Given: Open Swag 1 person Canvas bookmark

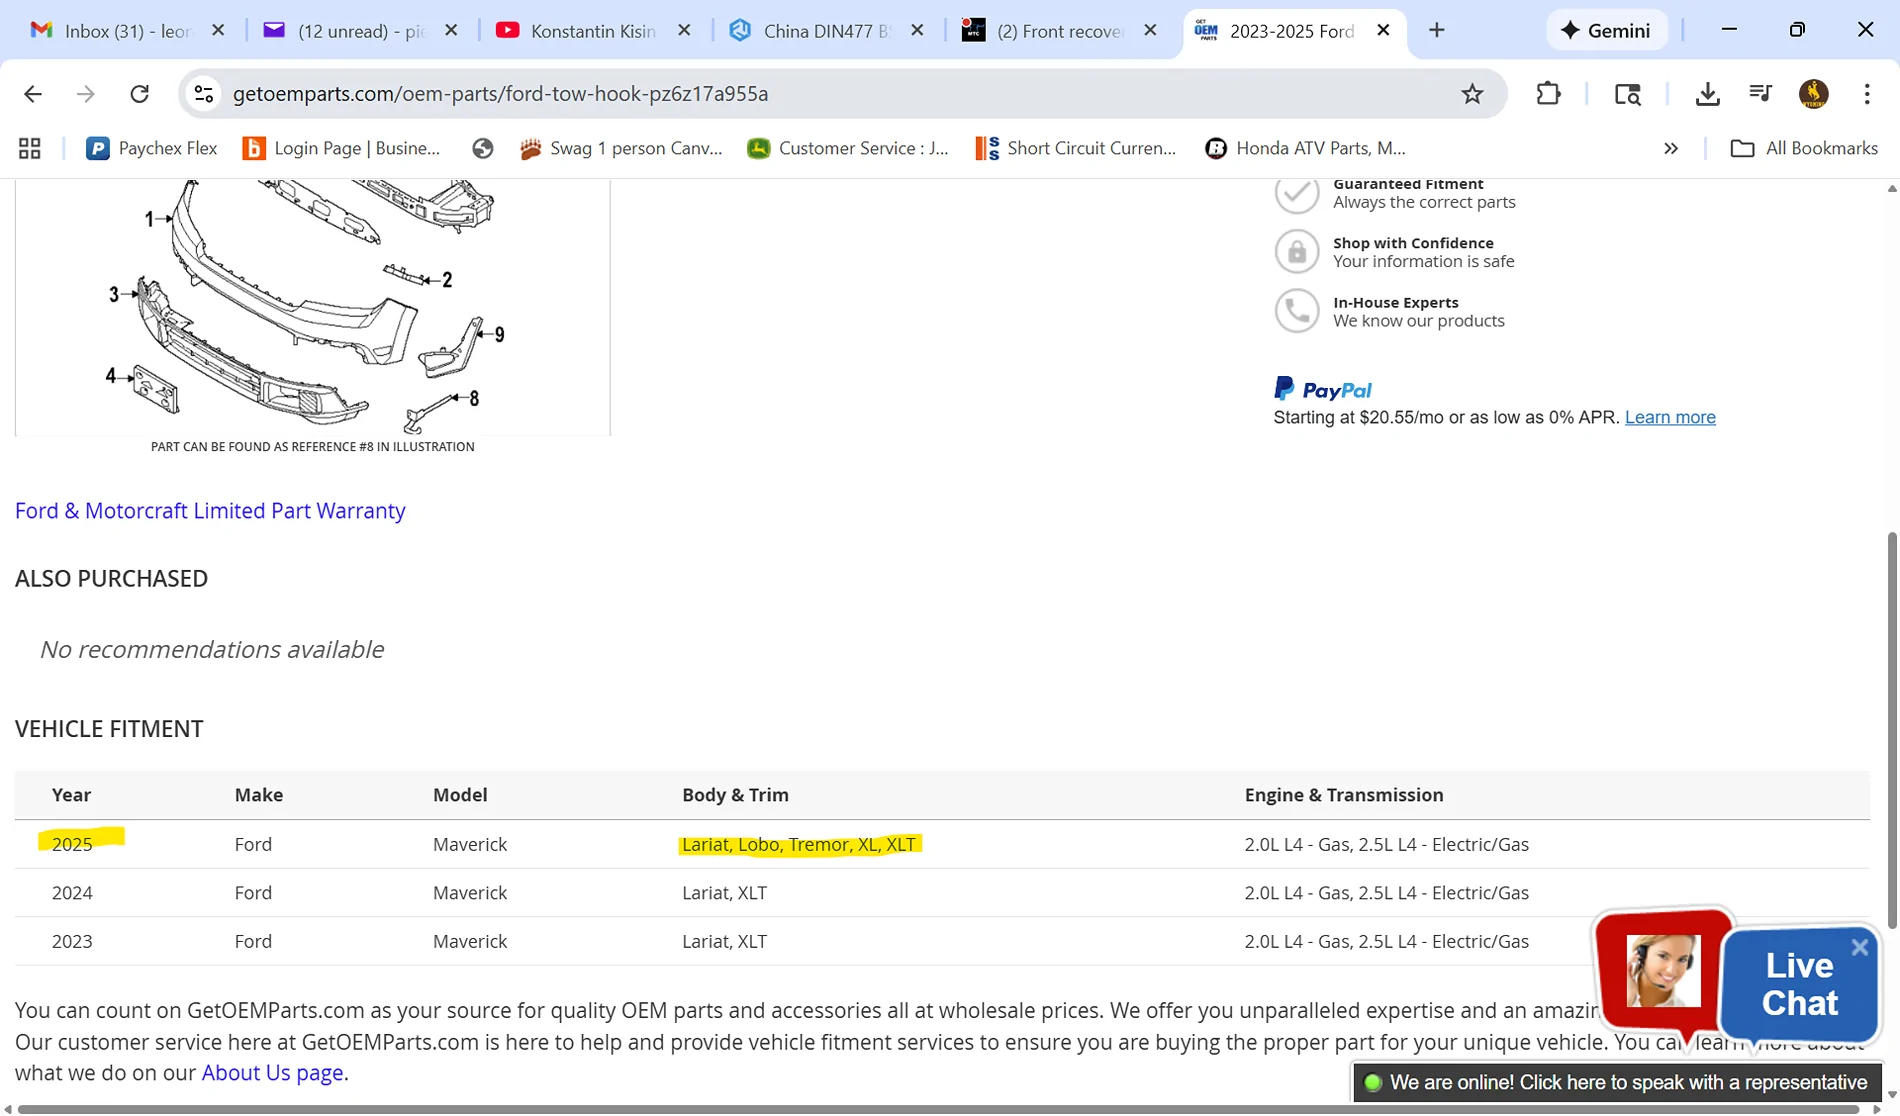Looking at the screenshot, I should (621, 148).
